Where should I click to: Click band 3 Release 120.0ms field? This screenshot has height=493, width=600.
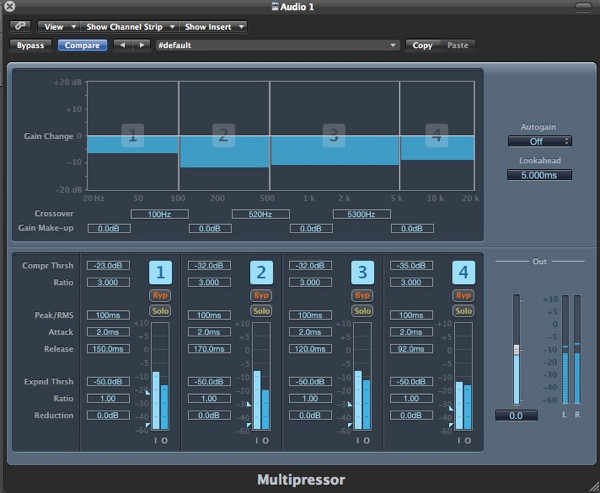pyautogui.click(x=310, y=349)
